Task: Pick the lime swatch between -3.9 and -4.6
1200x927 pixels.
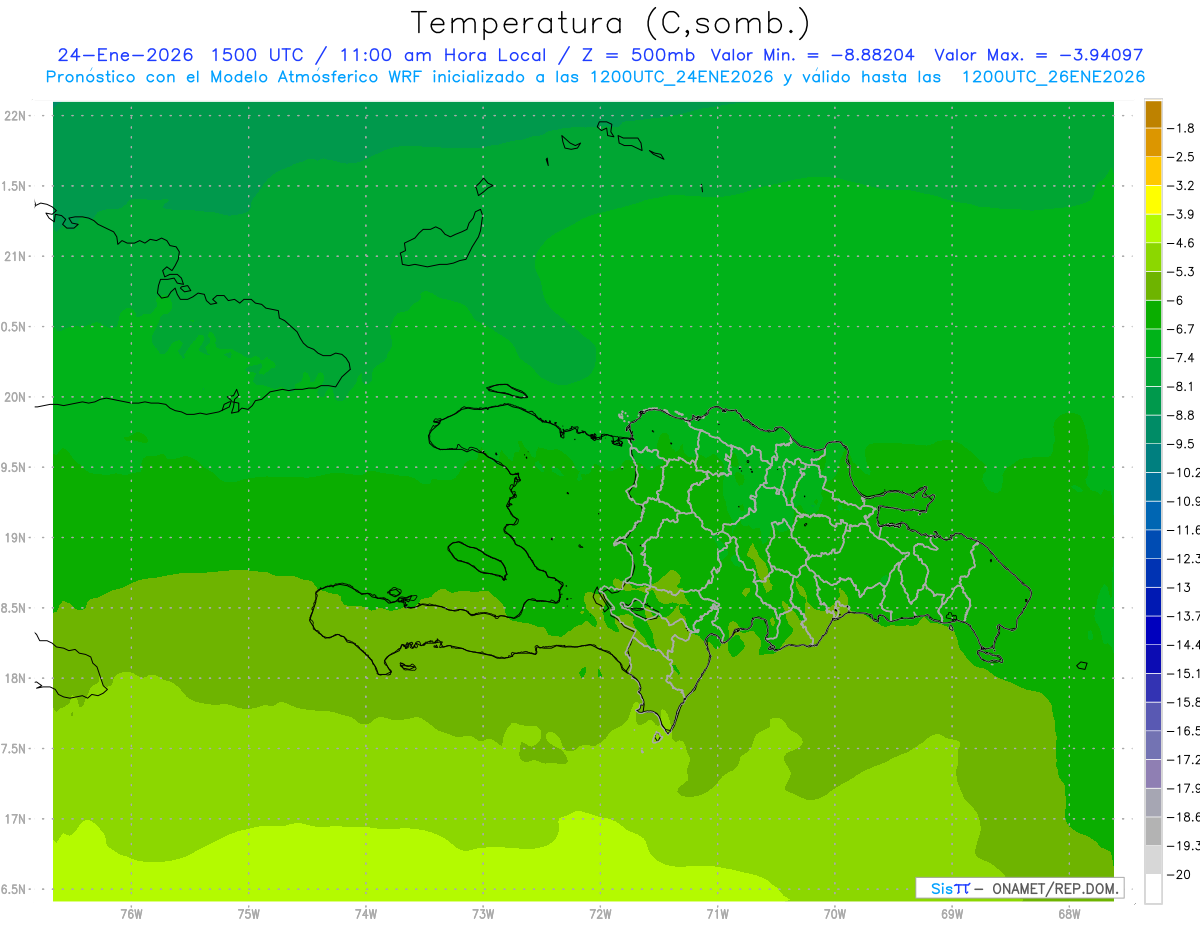Action: [x=1153, y=229]
